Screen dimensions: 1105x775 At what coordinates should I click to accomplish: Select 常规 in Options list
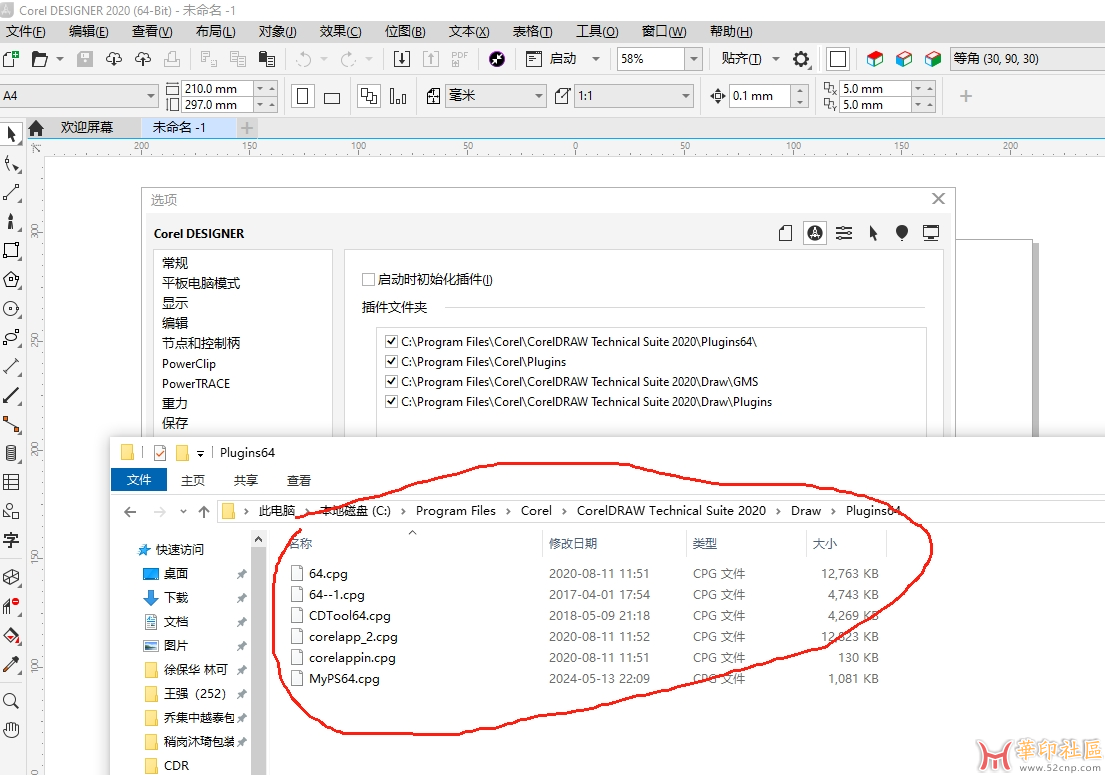coord(175,263)
